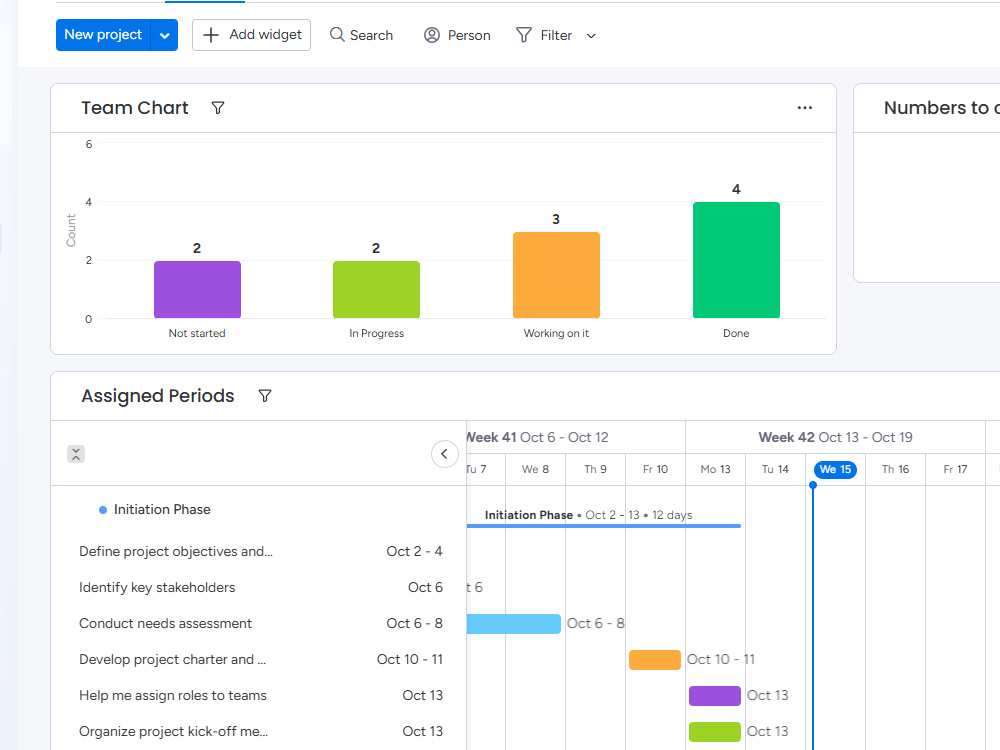Click the Fr 17 day column header
Screen dimensions: 1000x750
point(955,469)
